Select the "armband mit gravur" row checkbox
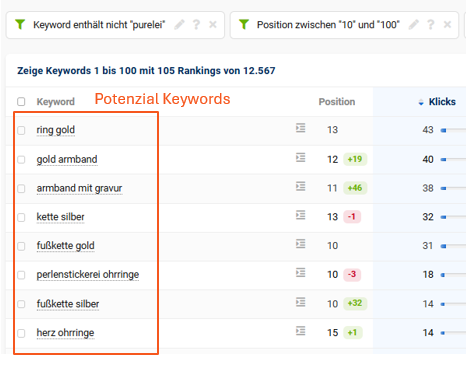This screenshot has height=366, width=466. (21, 188)
